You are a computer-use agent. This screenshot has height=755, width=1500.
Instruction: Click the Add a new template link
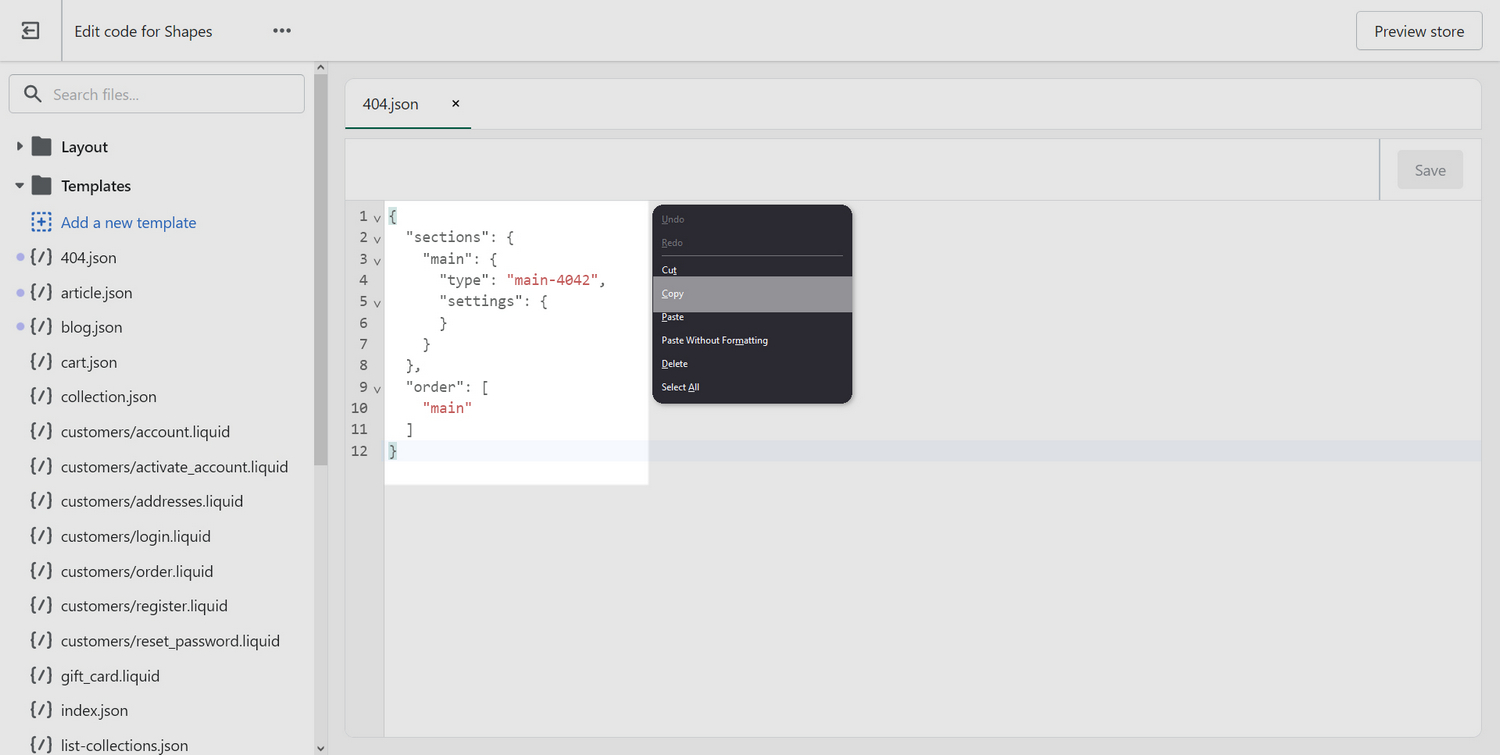point(128,222)
